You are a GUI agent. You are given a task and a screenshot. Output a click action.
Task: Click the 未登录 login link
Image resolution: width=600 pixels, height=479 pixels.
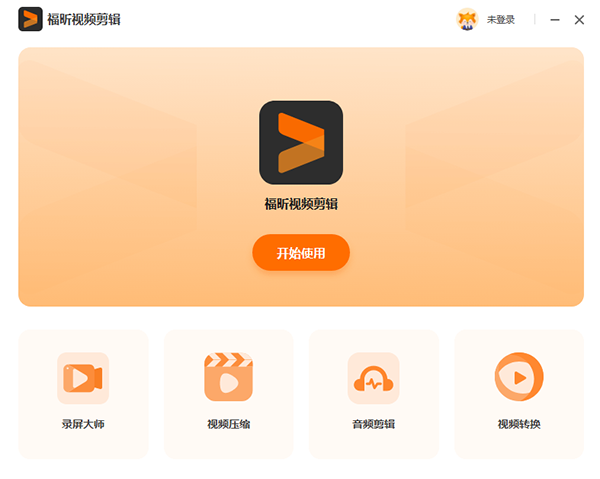[501, 20]
